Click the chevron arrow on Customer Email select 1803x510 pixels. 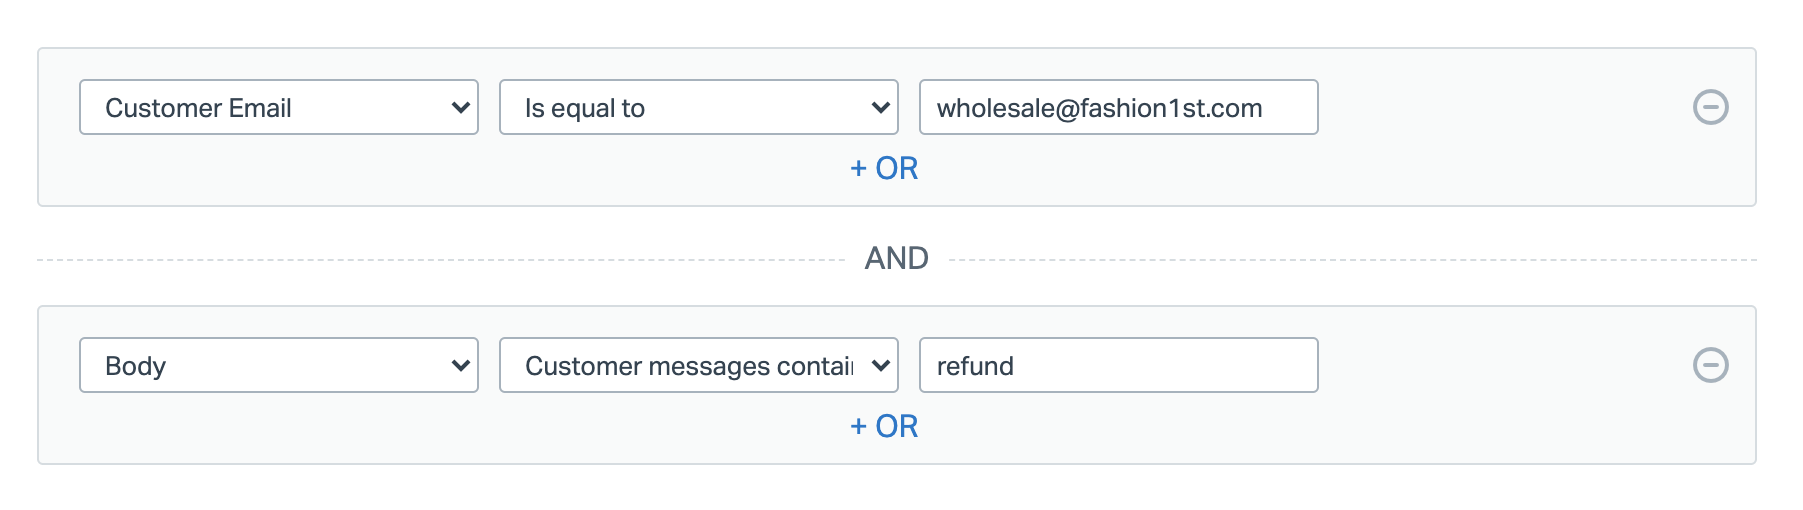(461, 107)
